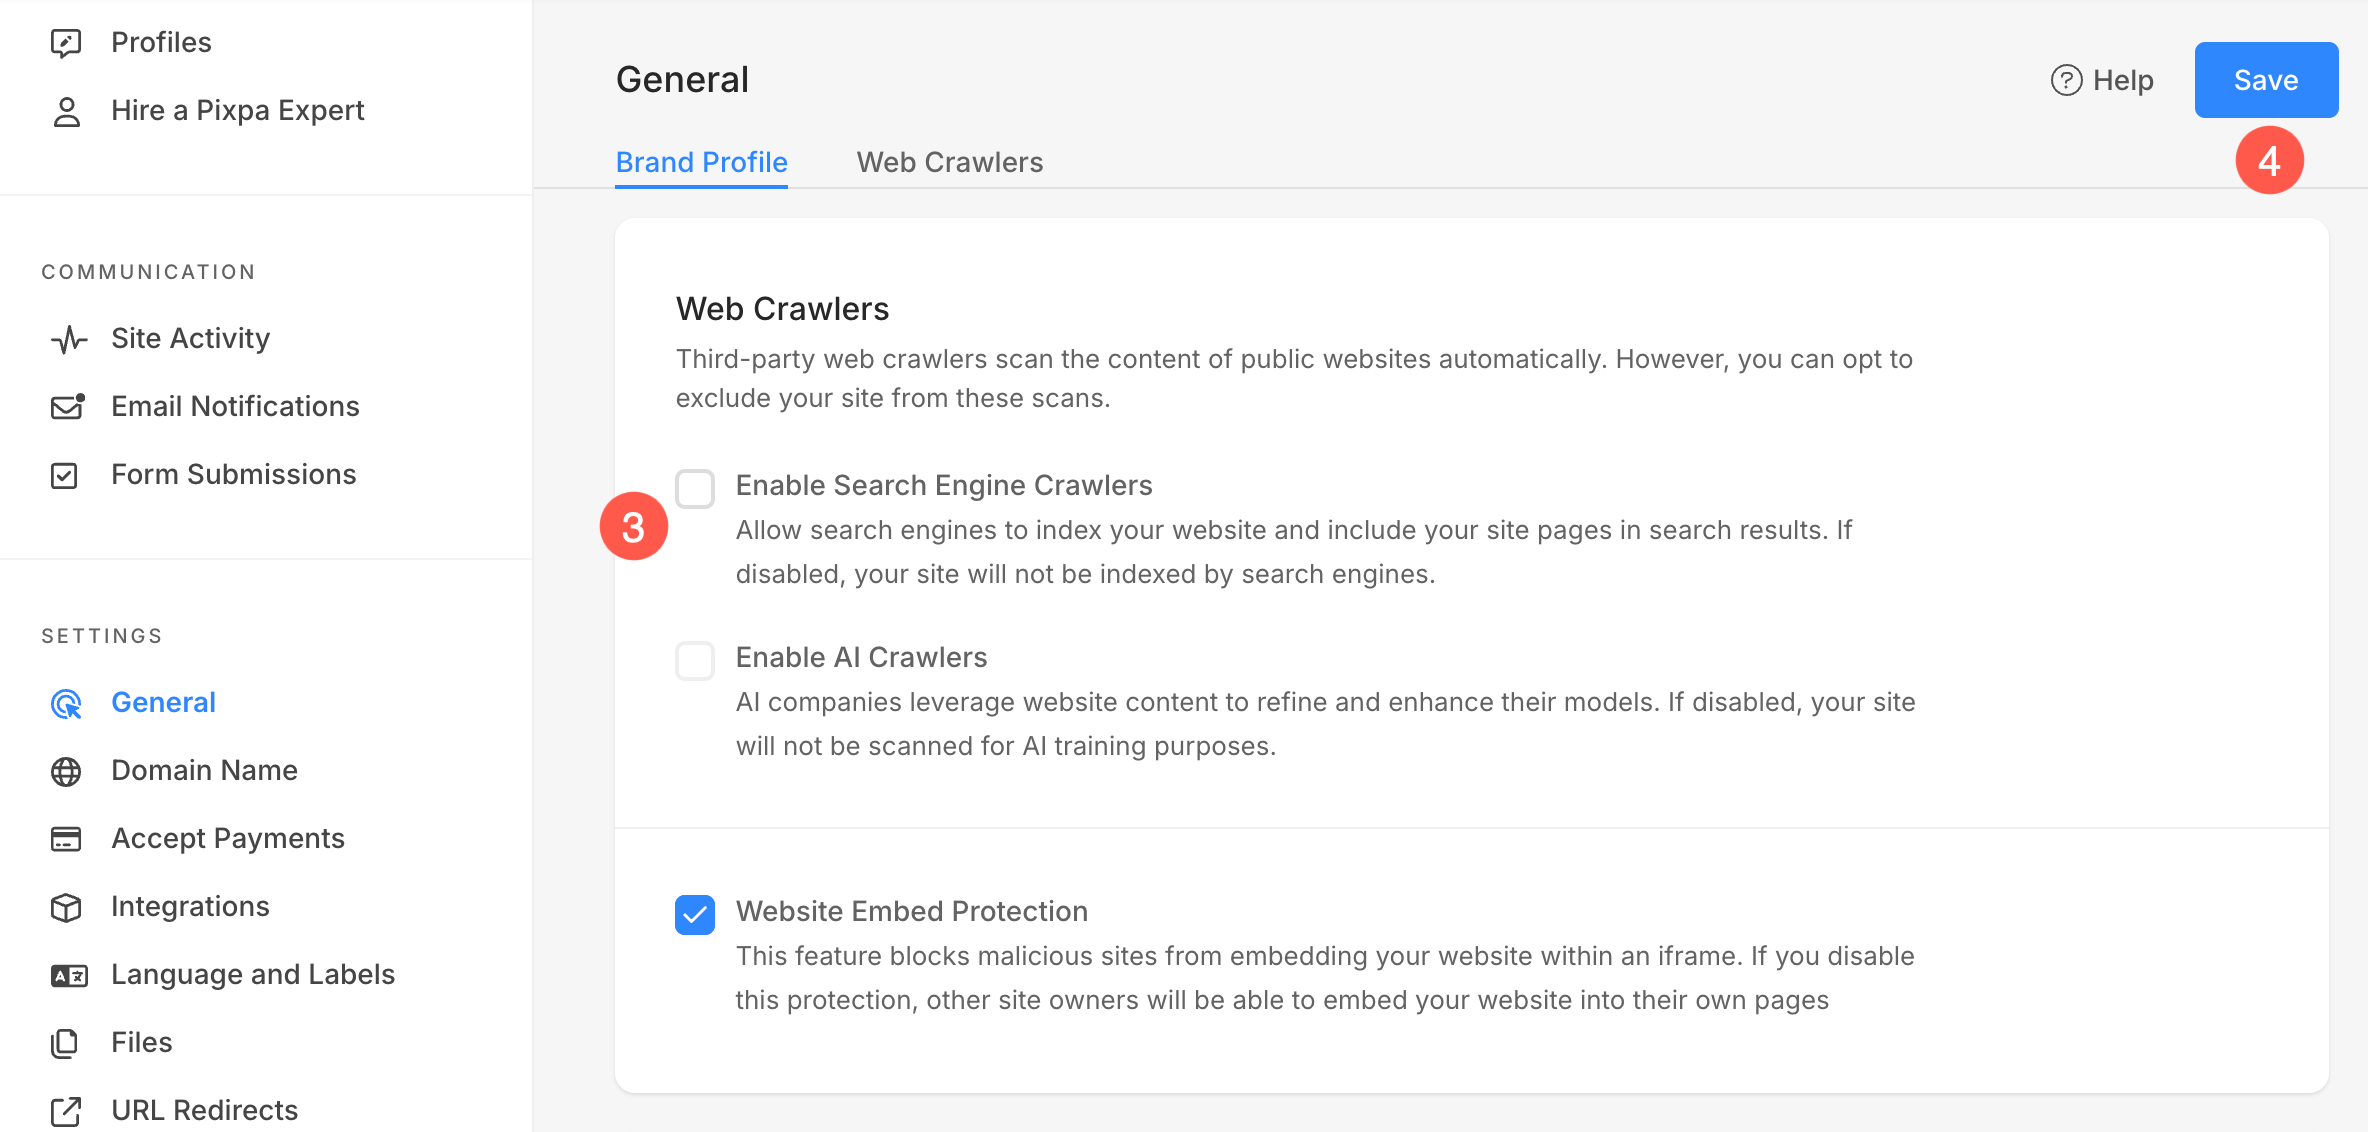Save the general settings

2266,80
